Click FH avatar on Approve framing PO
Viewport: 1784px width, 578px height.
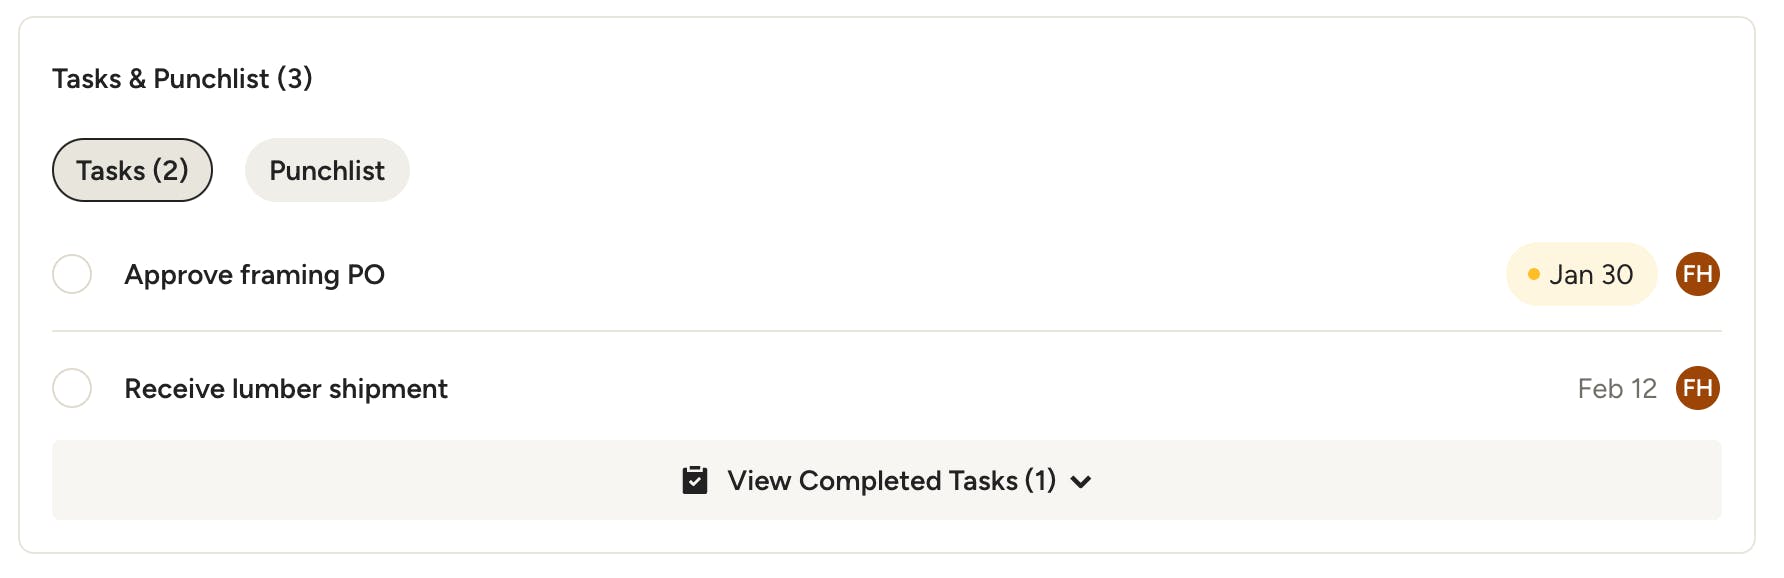[1697, 274]
